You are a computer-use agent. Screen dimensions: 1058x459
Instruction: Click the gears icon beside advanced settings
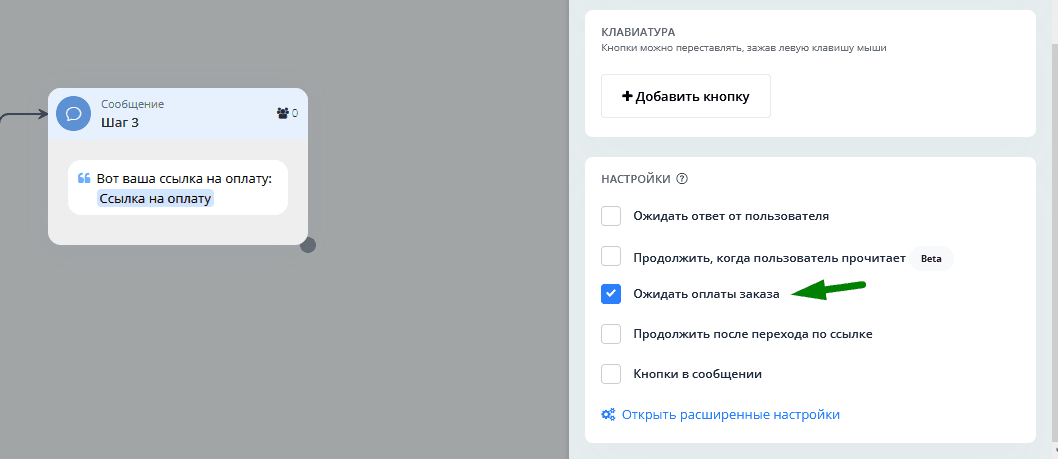(608, 414)
